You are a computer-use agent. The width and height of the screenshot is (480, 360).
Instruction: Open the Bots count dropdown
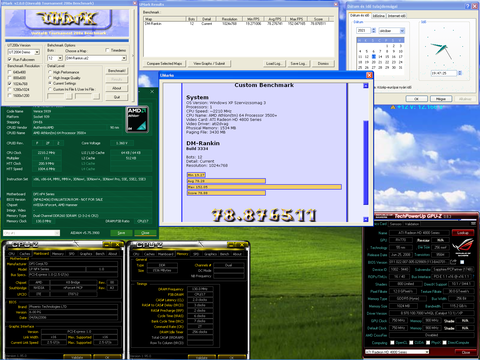tap(60, 58)
